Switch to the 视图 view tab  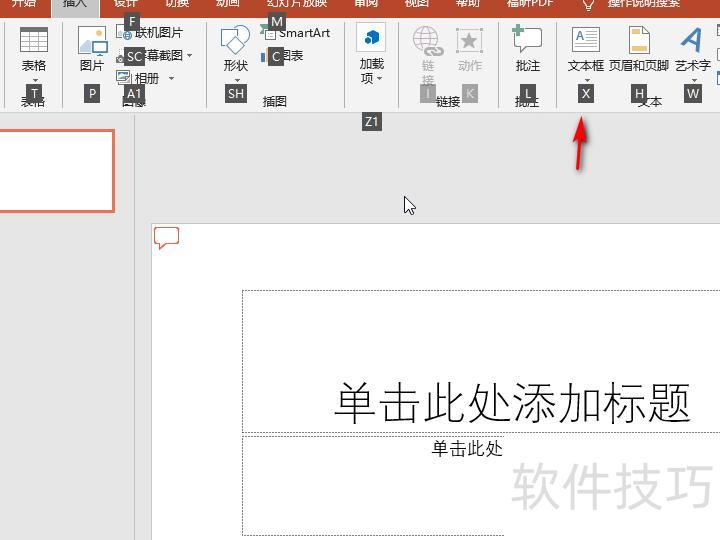416,4
